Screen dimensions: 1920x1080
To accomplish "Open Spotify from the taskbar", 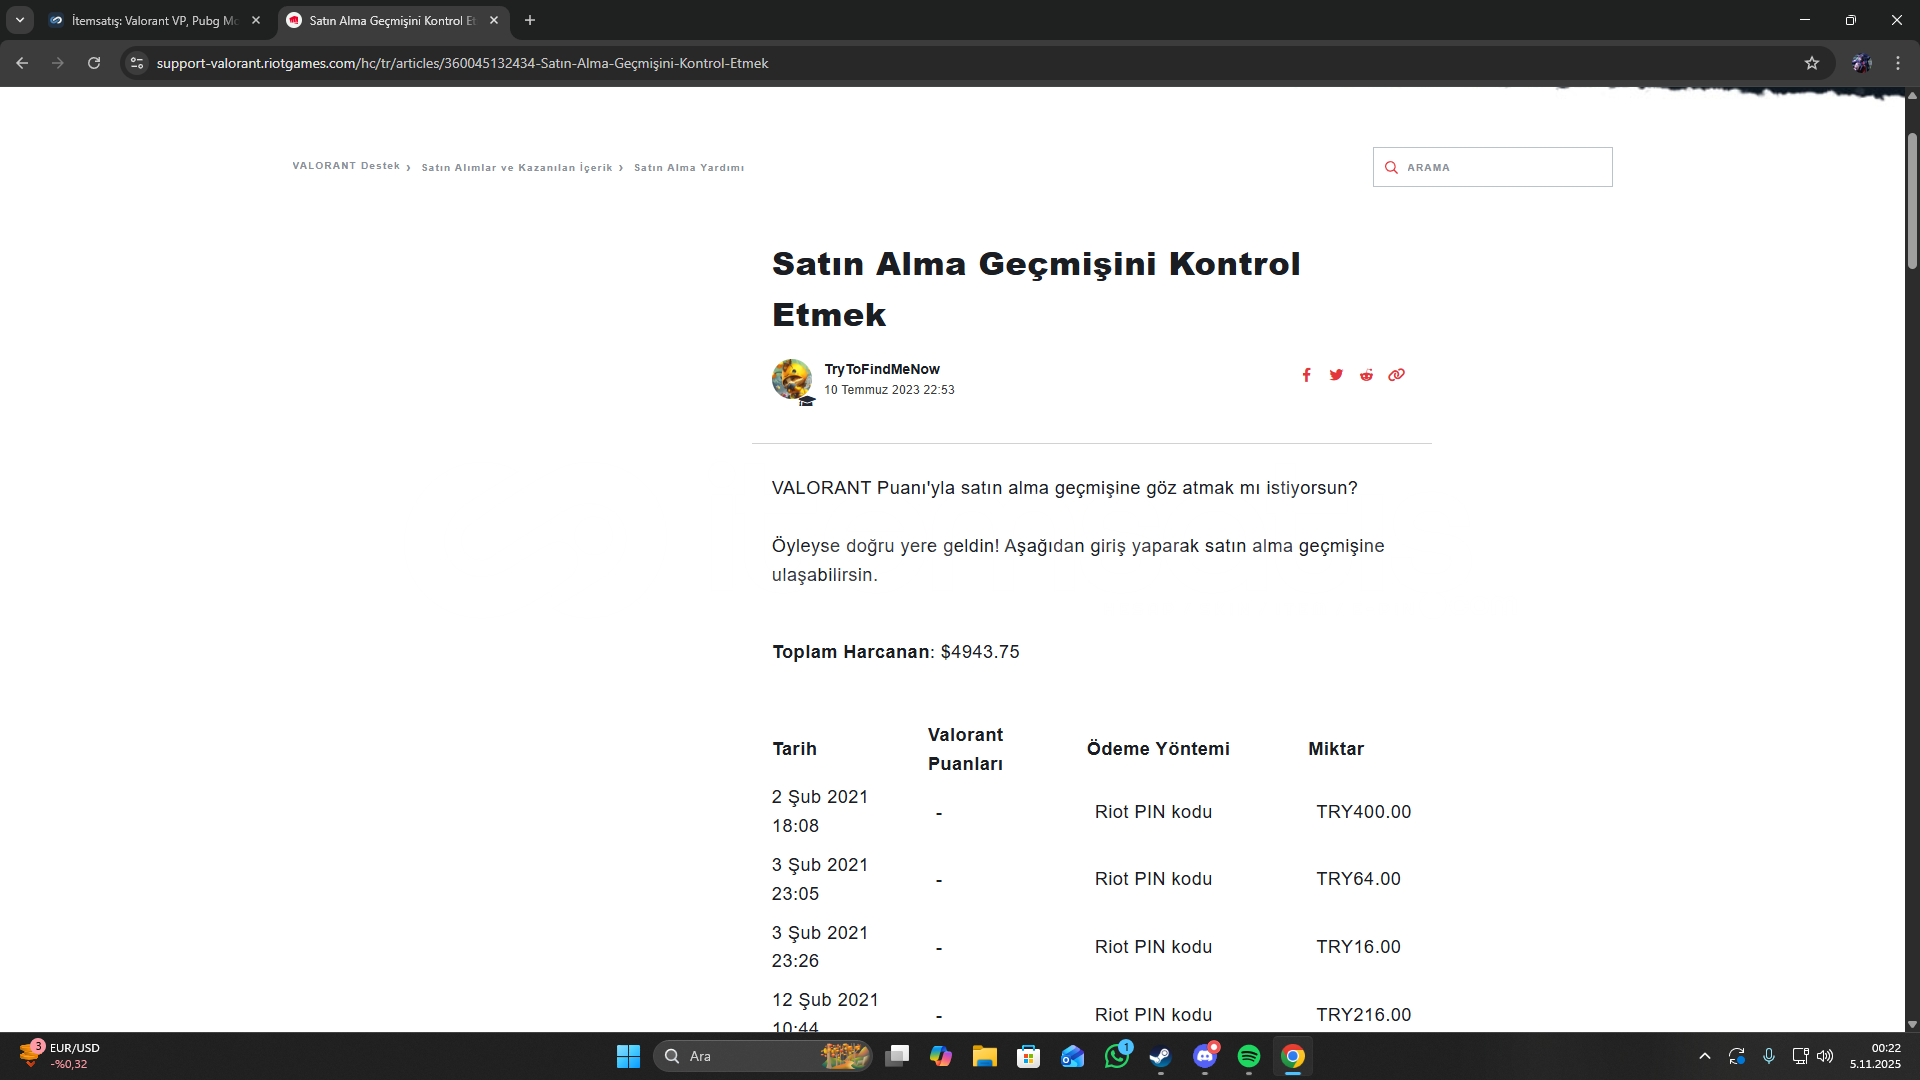I will [x=1249, y=1056].
